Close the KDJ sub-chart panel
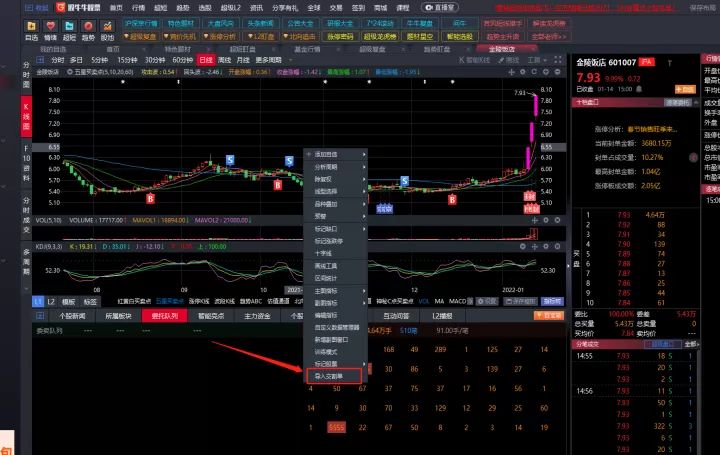Image resolution: width=720 pixels, height=455 pixels. [x=557, y=247]
